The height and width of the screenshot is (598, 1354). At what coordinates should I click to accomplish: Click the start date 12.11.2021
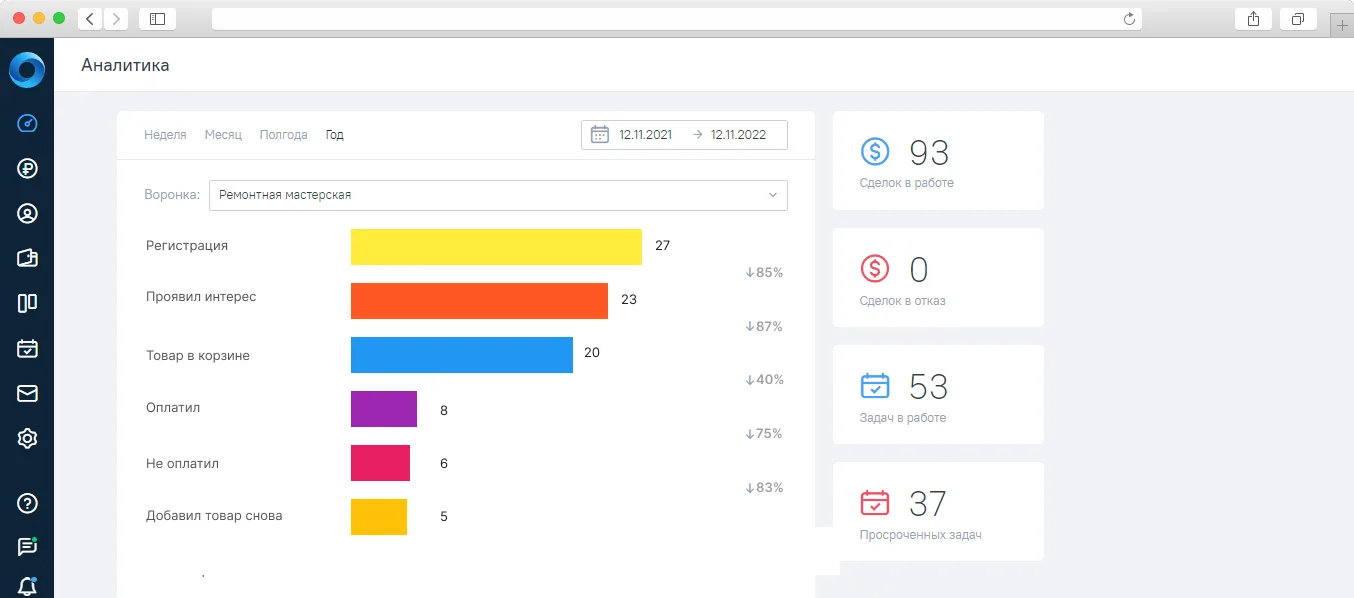click(x=645, y=135)
